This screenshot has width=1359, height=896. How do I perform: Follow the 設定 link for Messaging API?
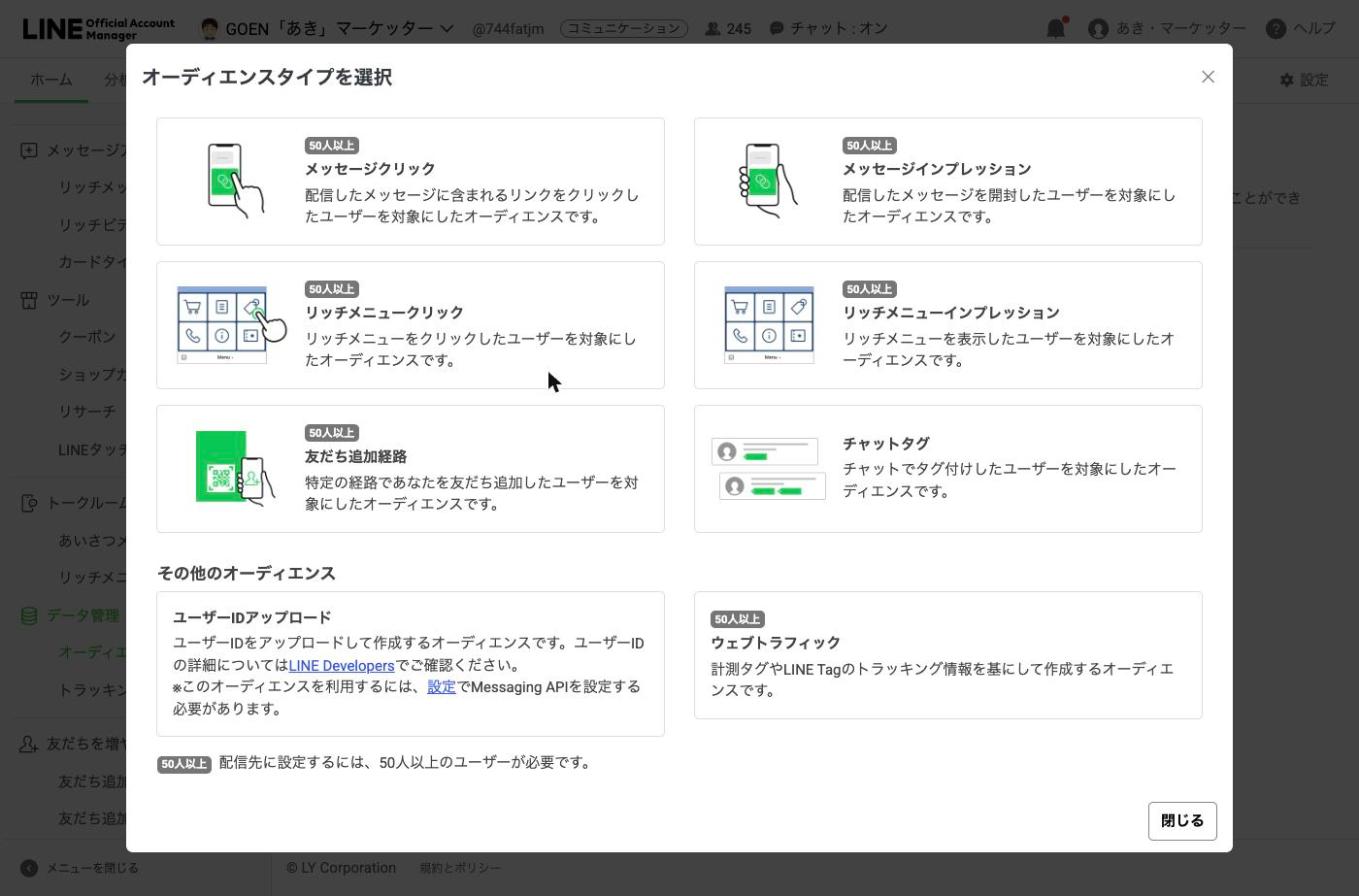(441, 687)
